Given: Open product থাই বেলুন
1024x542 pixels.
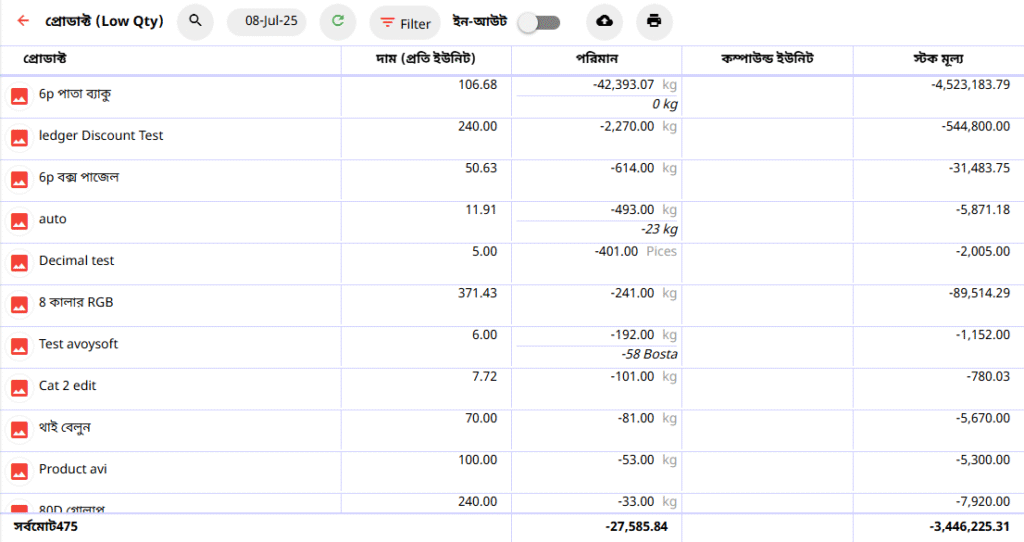Looking at the screenshot, I should point(64,428).
